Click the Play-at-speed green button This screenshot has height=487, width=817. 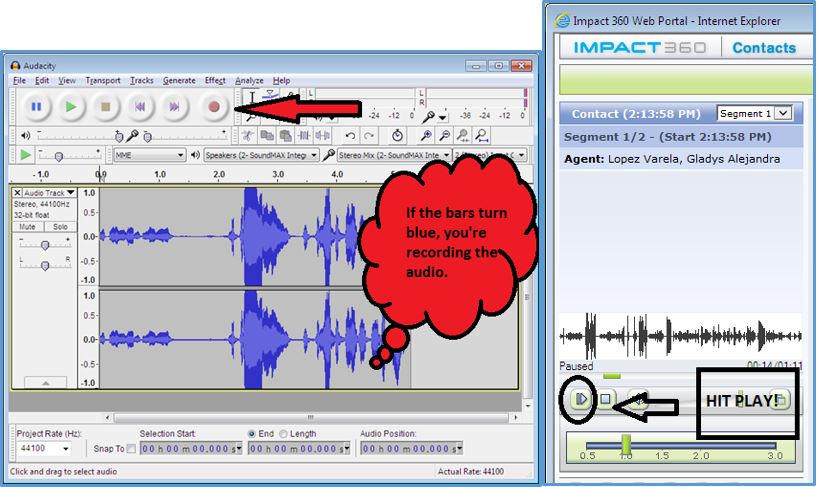(x=24, y=155)
